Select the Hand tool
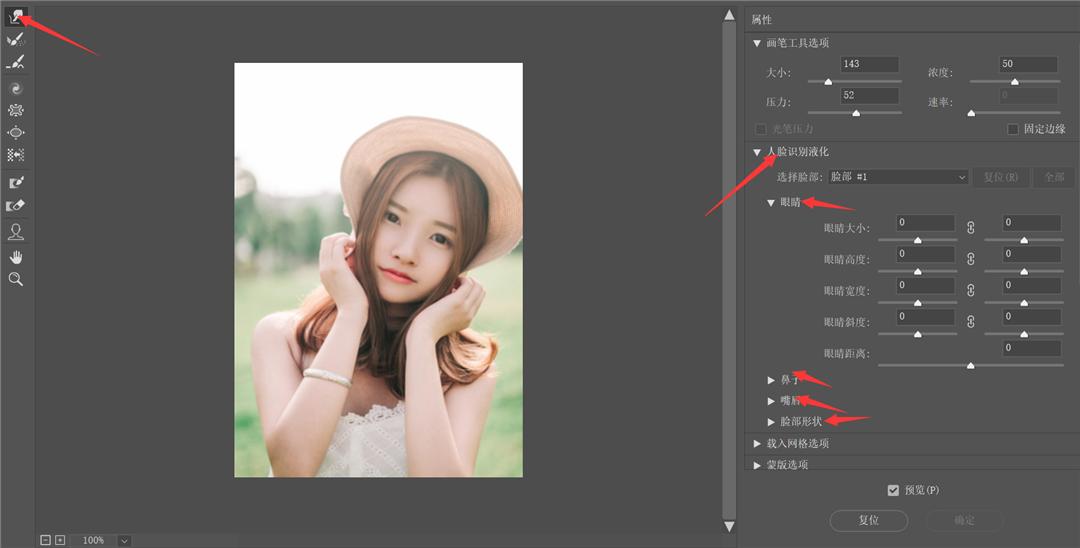Screen dimensions: 1080x548 tap(16, 257)
